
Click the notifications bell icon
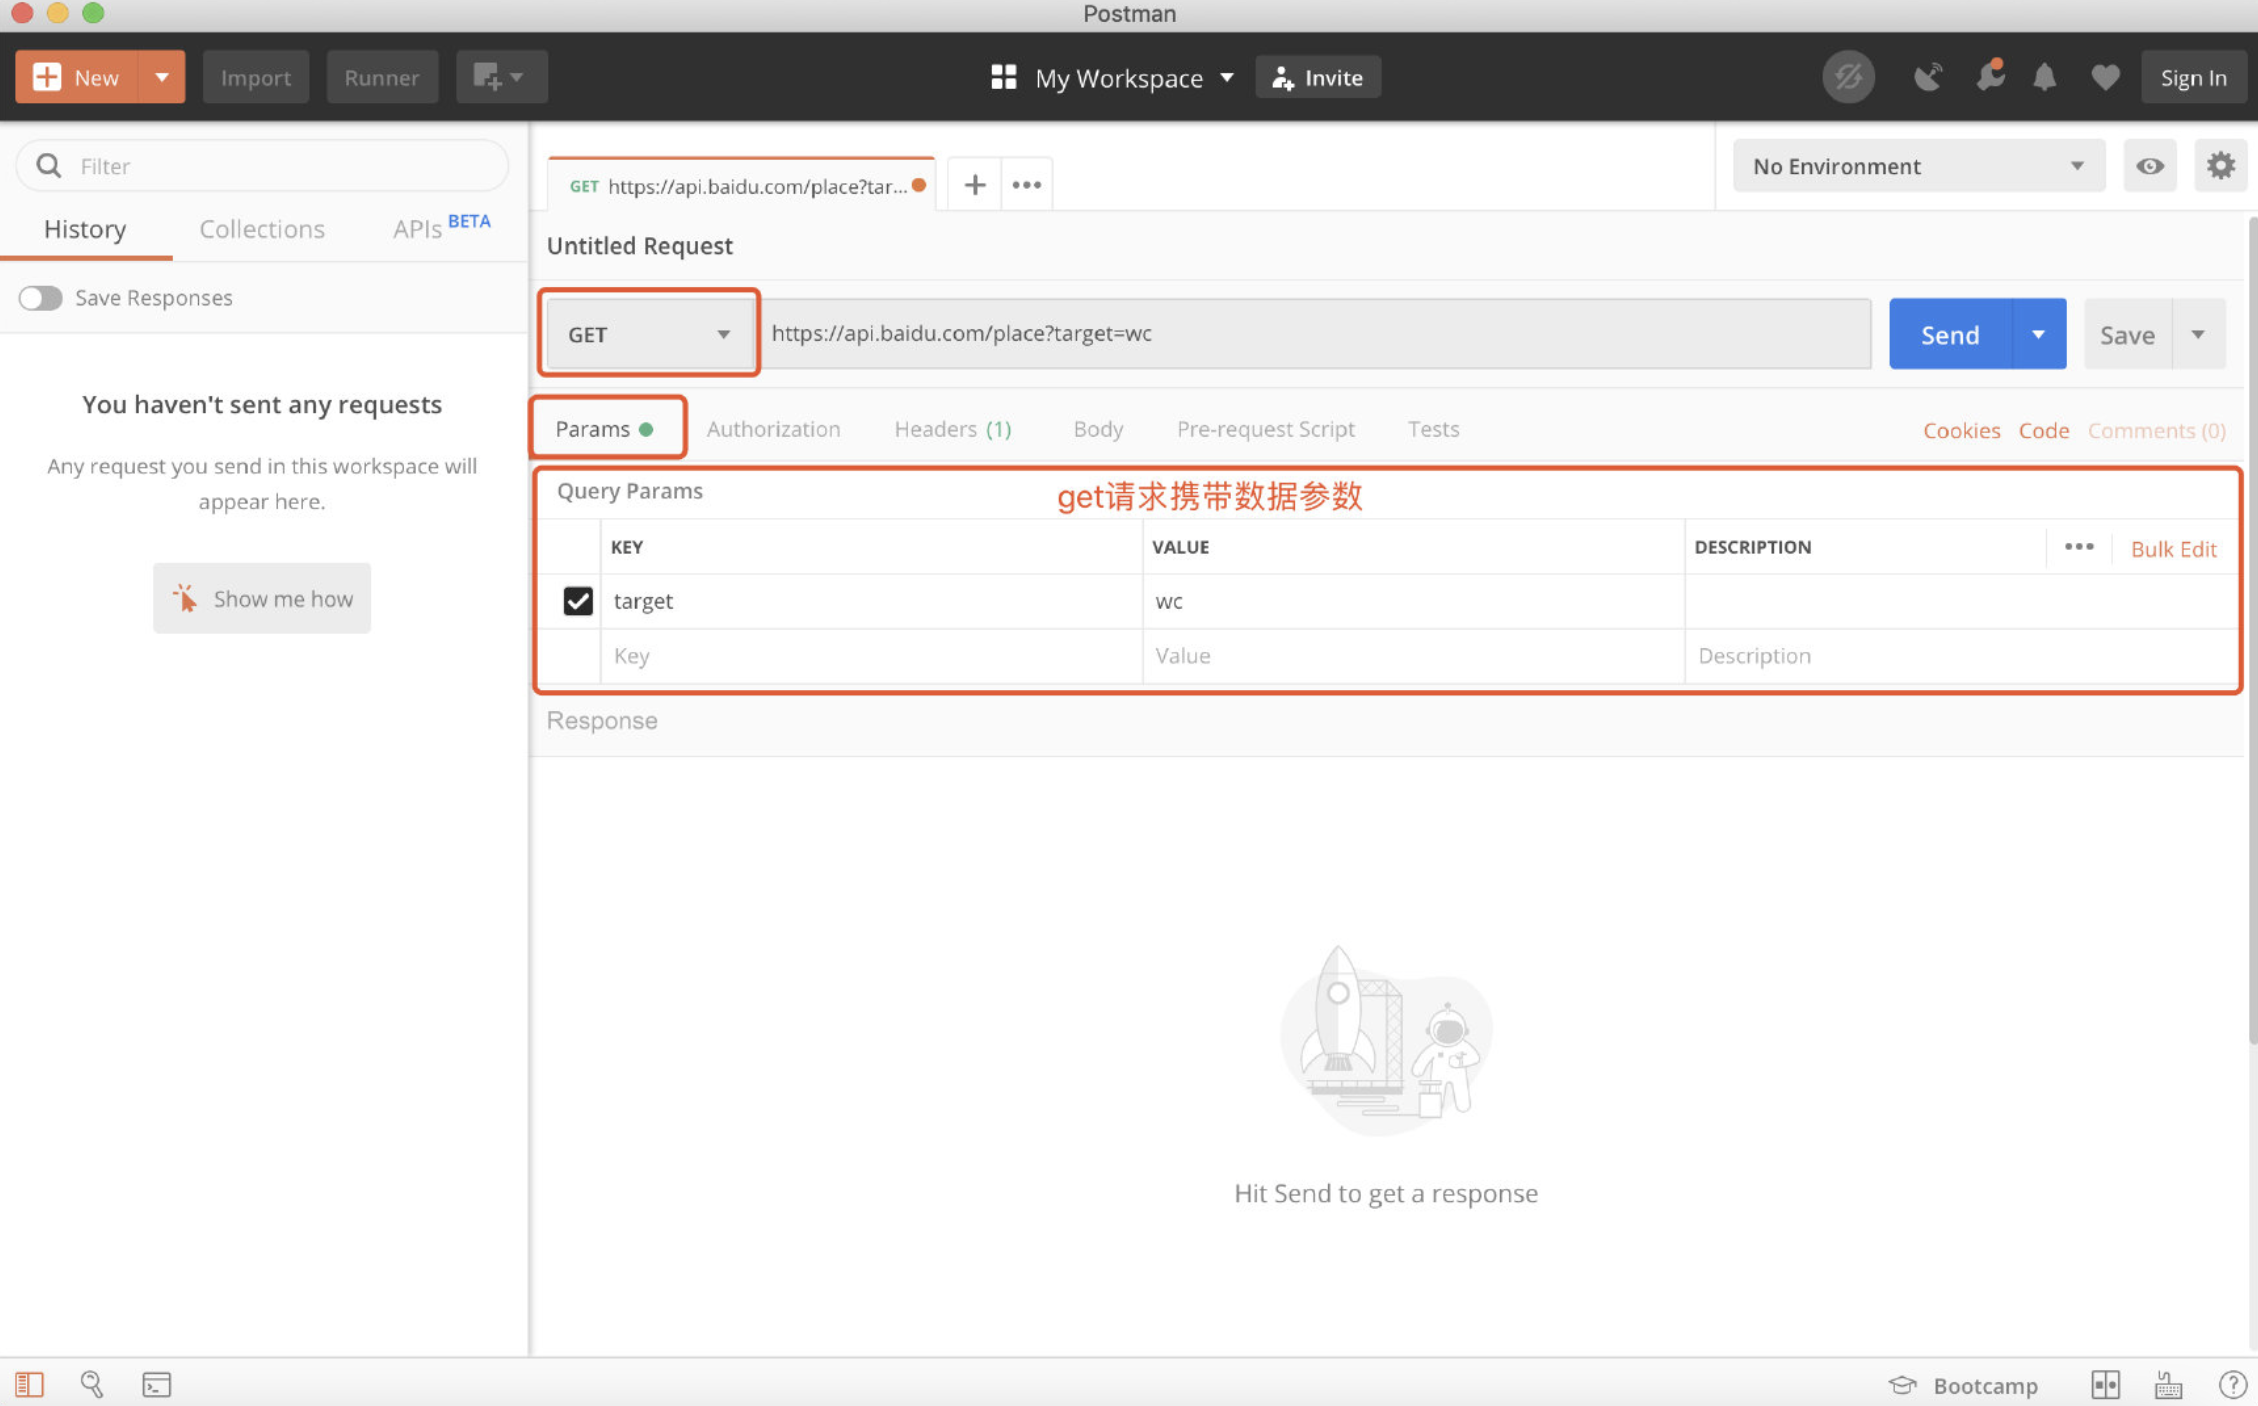click(x=2044, y=77)
